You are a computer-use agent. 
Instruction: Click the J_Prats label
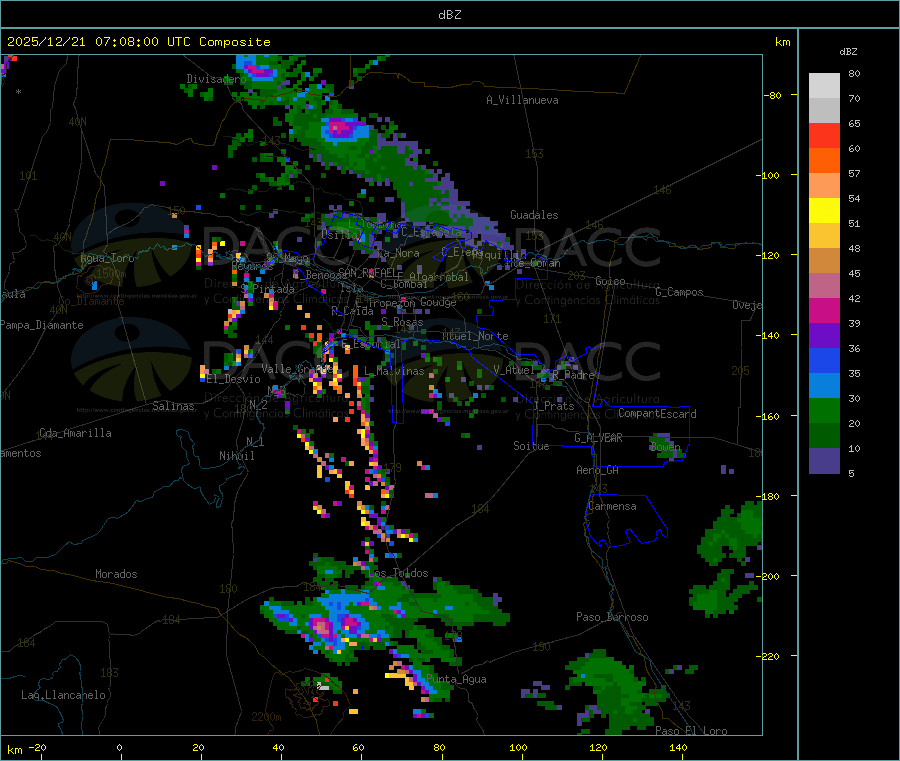tap(553, 406)
